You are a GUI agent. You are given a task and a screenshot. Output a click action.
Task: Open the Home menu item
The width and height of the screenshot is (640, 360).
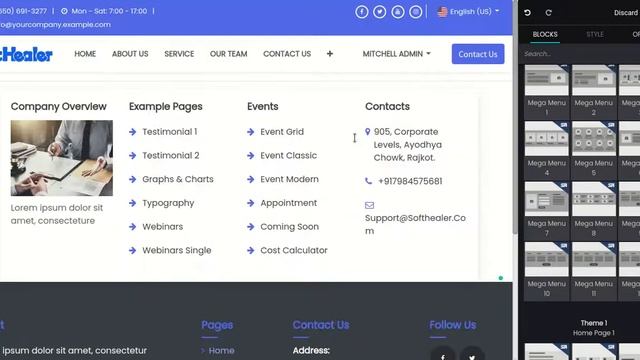pos(85,54)
